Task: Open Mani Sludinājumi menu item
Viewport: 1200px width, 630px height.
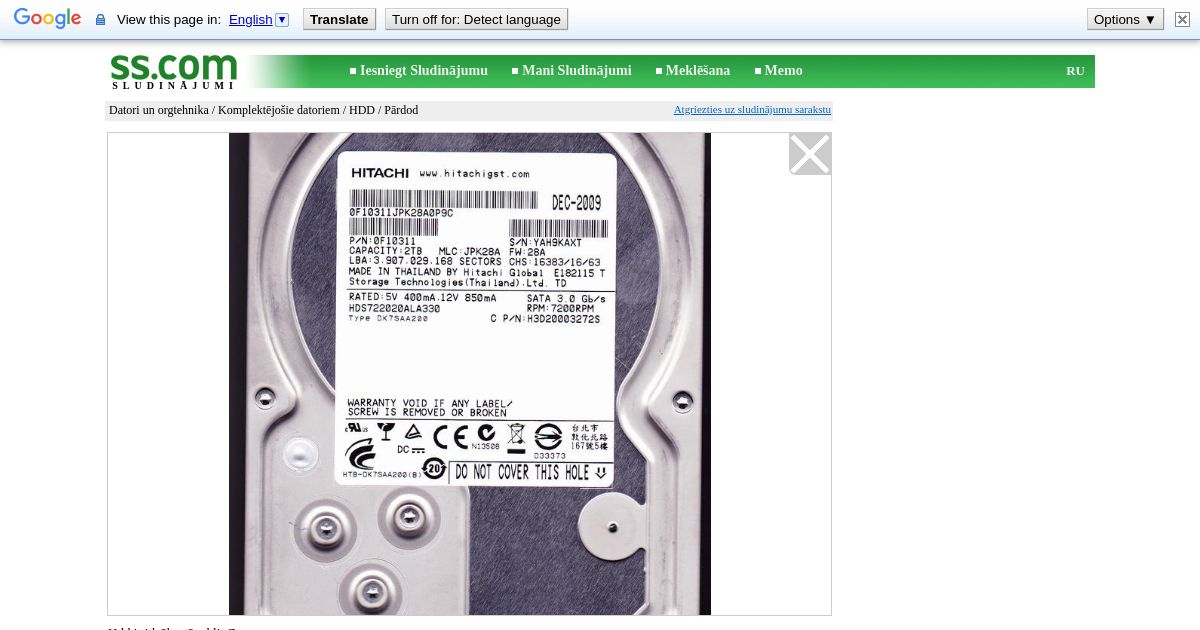Action: tap(577, 71)
